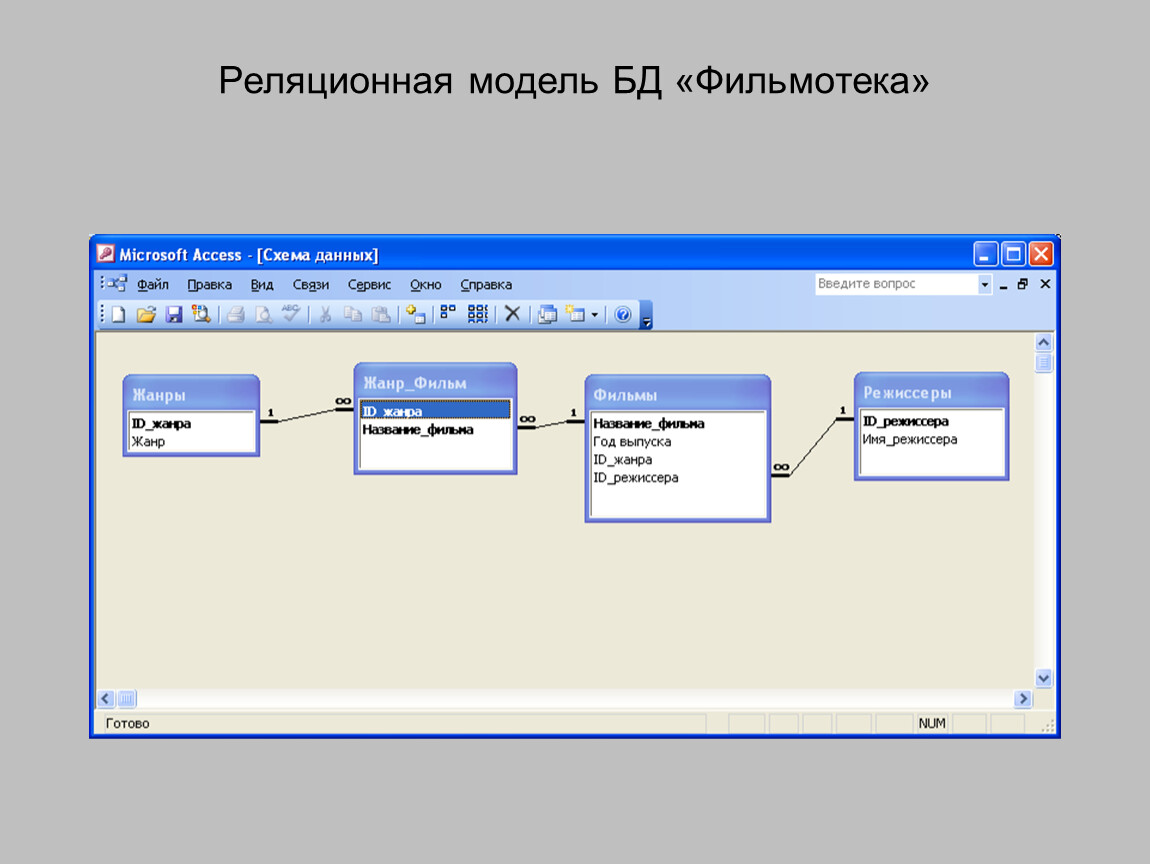Open the Файл menu

tap(152, 285)
